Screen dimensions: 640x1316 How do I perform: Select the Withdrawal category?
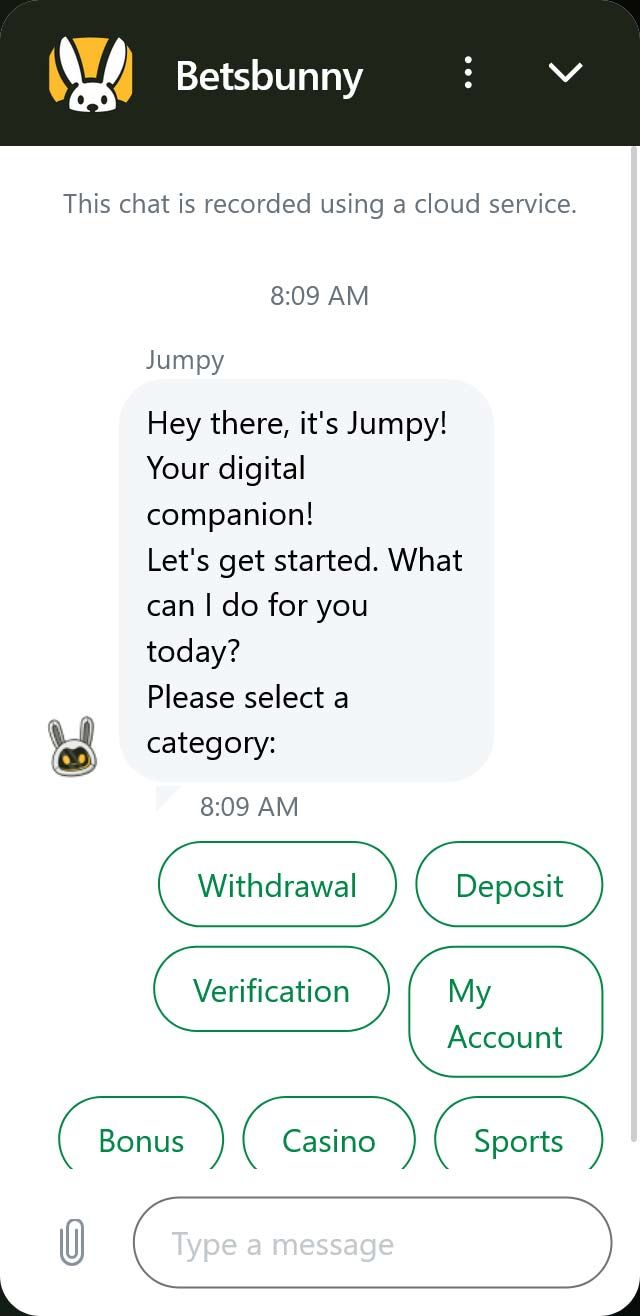pyautogui.click(x=277, y=885)
